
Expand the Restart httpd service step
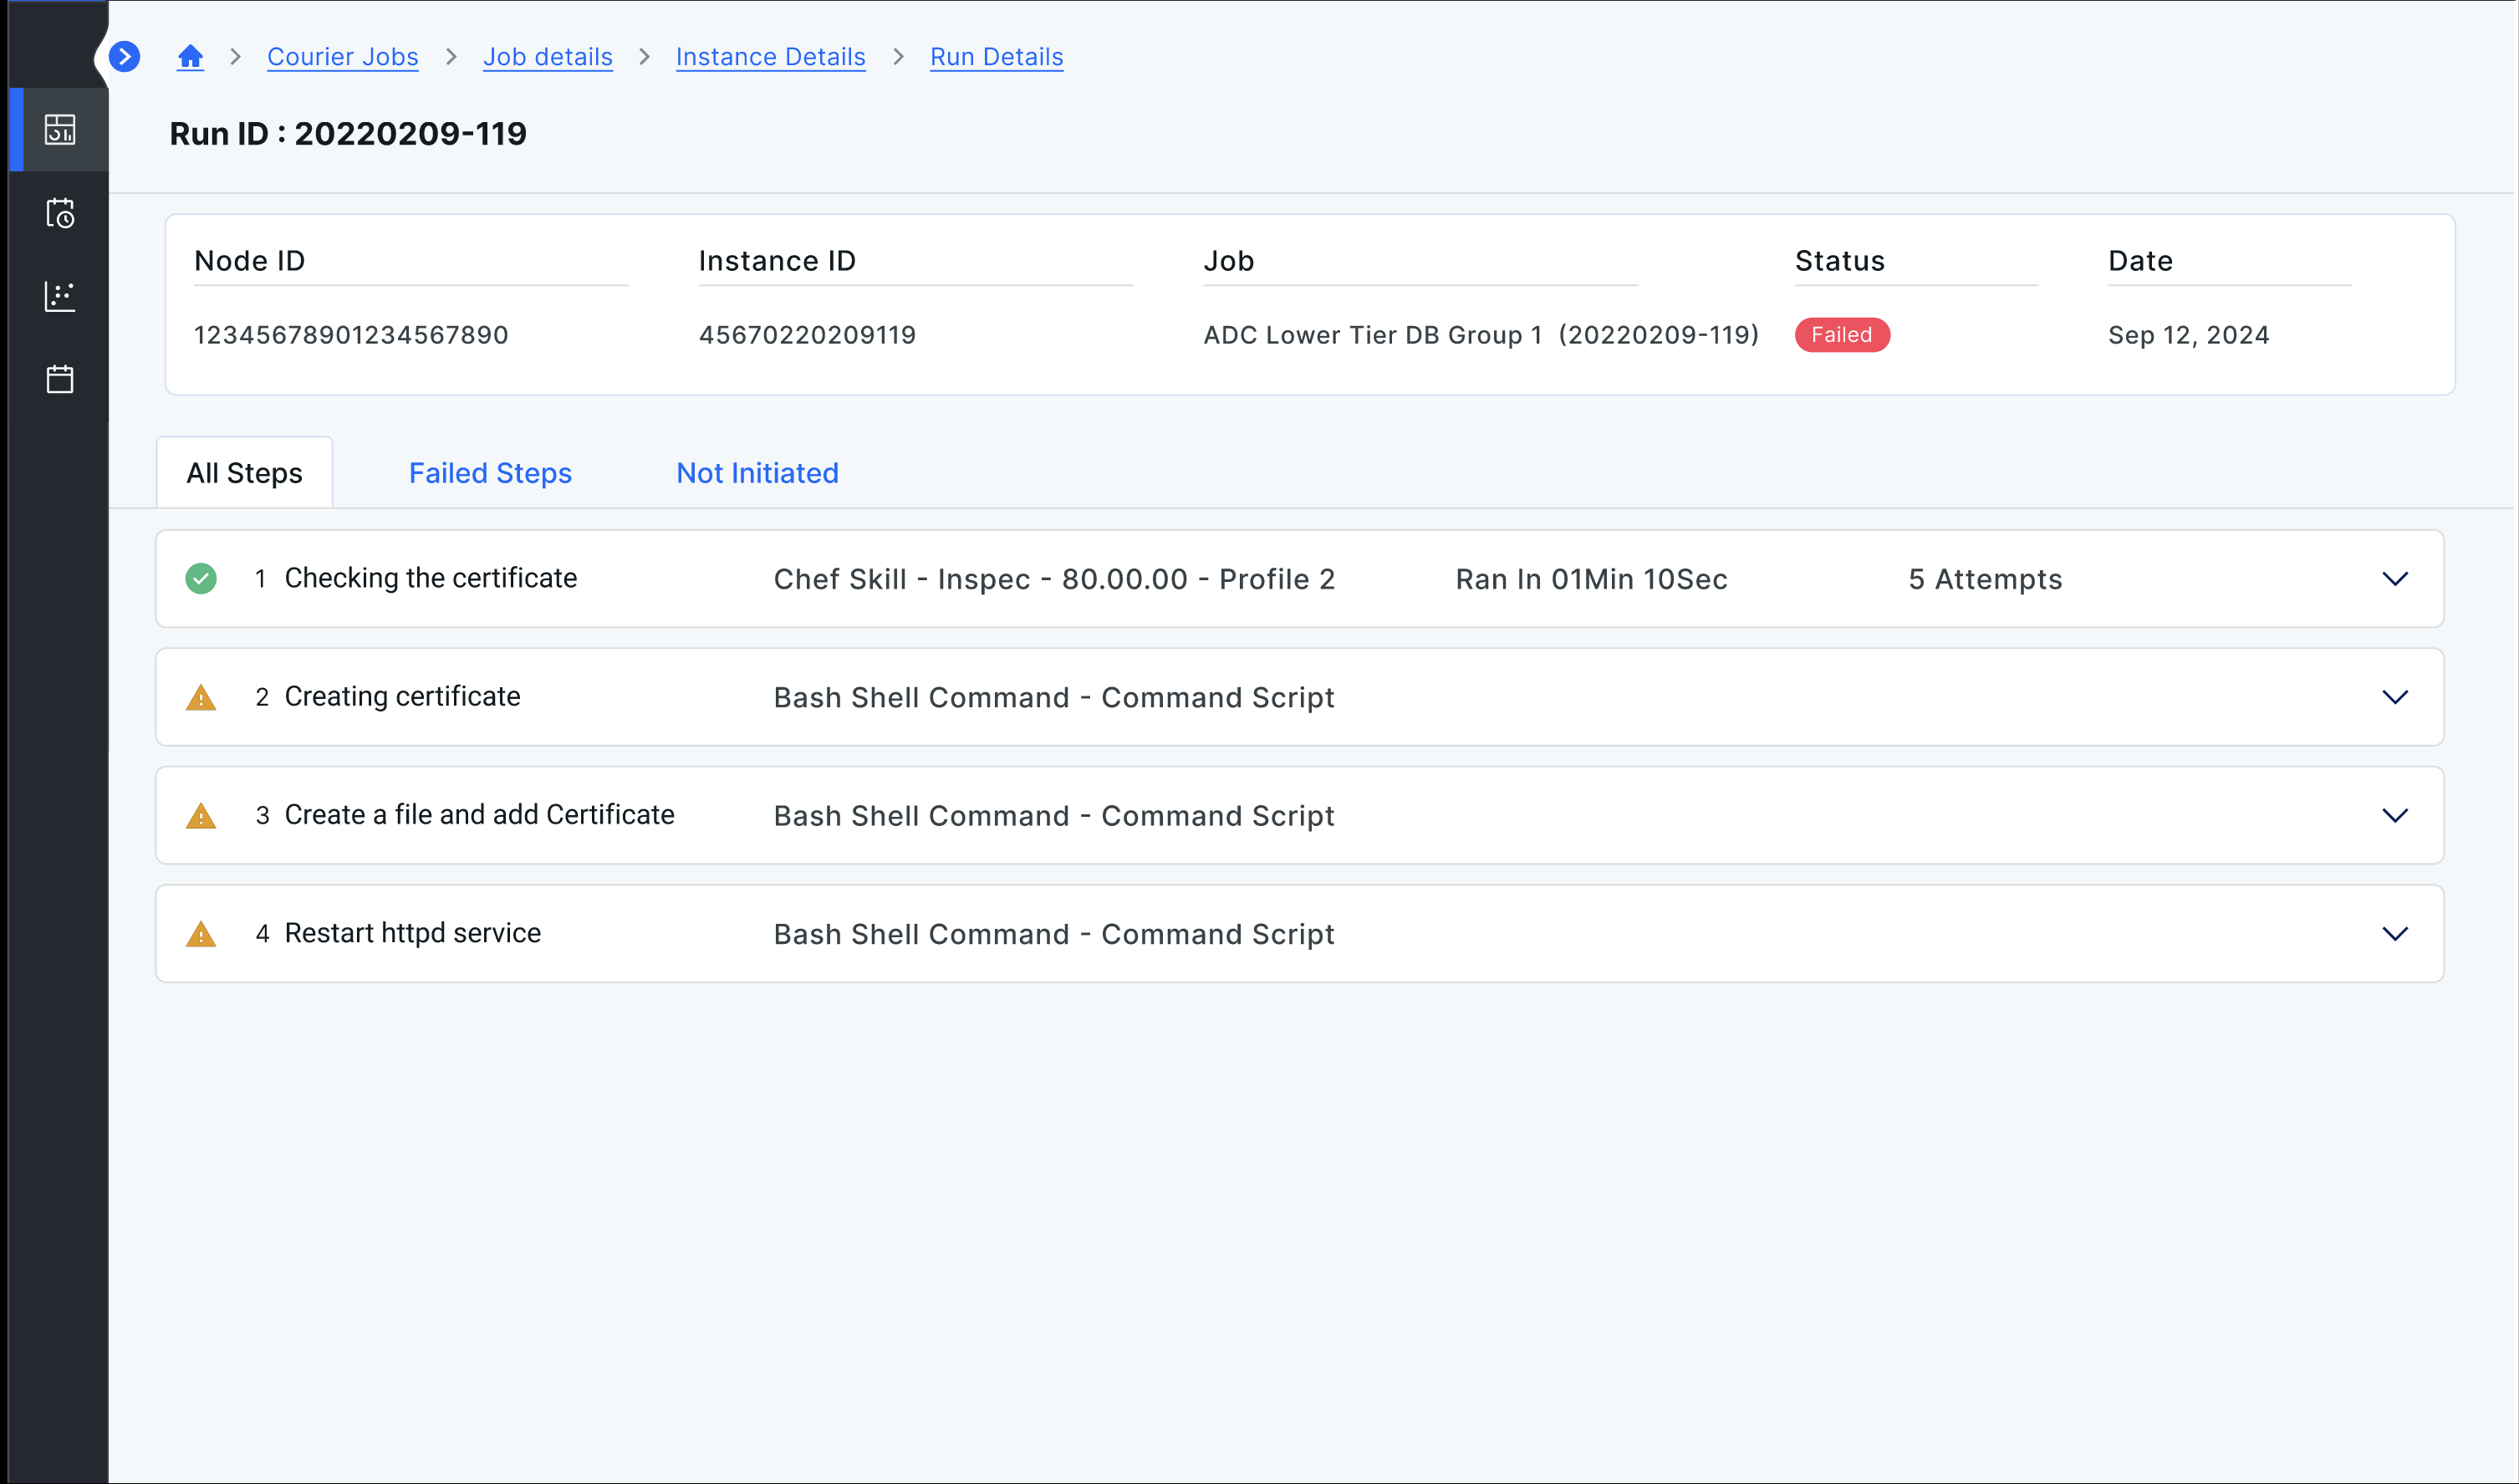click(2394, 934)
